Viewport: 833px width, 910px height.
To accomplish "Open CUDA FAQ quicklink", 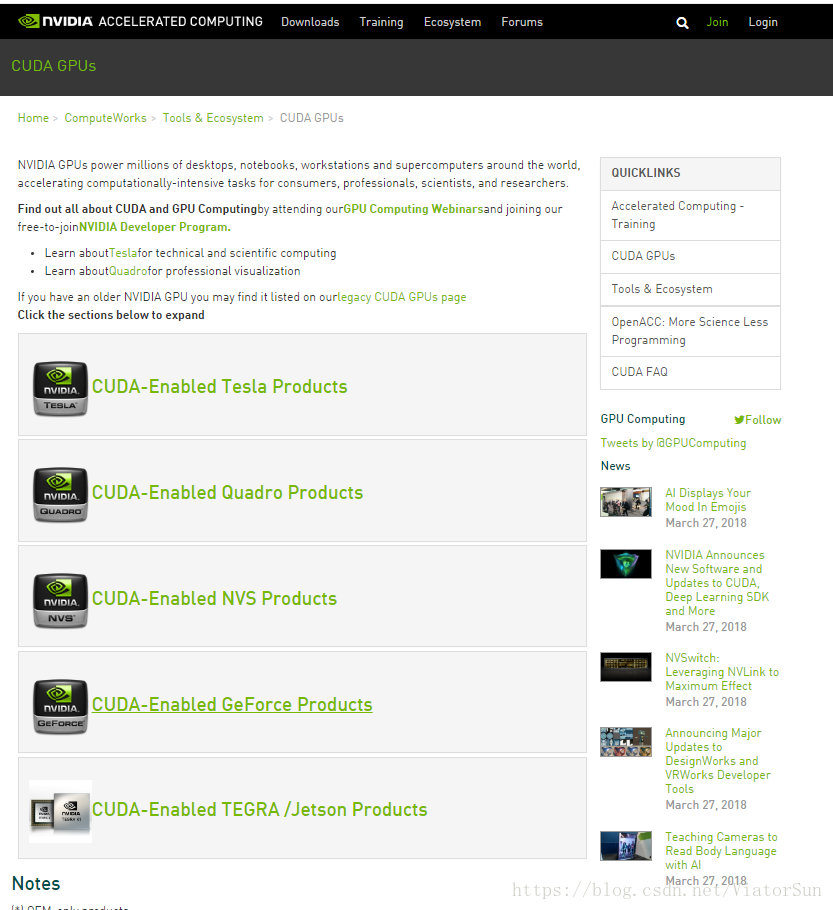I will point(690,373).
